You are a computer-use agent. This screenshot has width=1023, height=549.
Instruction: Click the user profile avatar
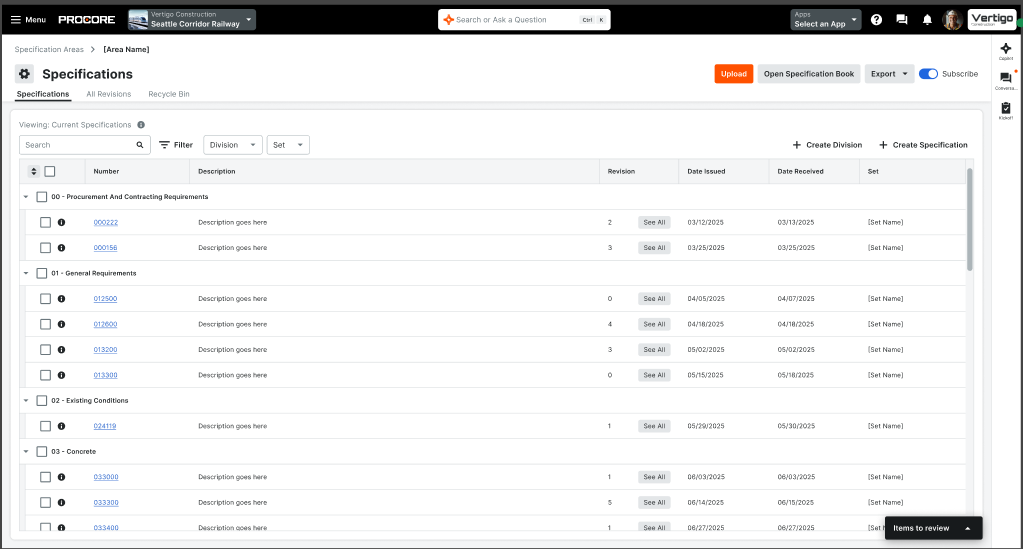pyautogui.click(x=953, y=20)
